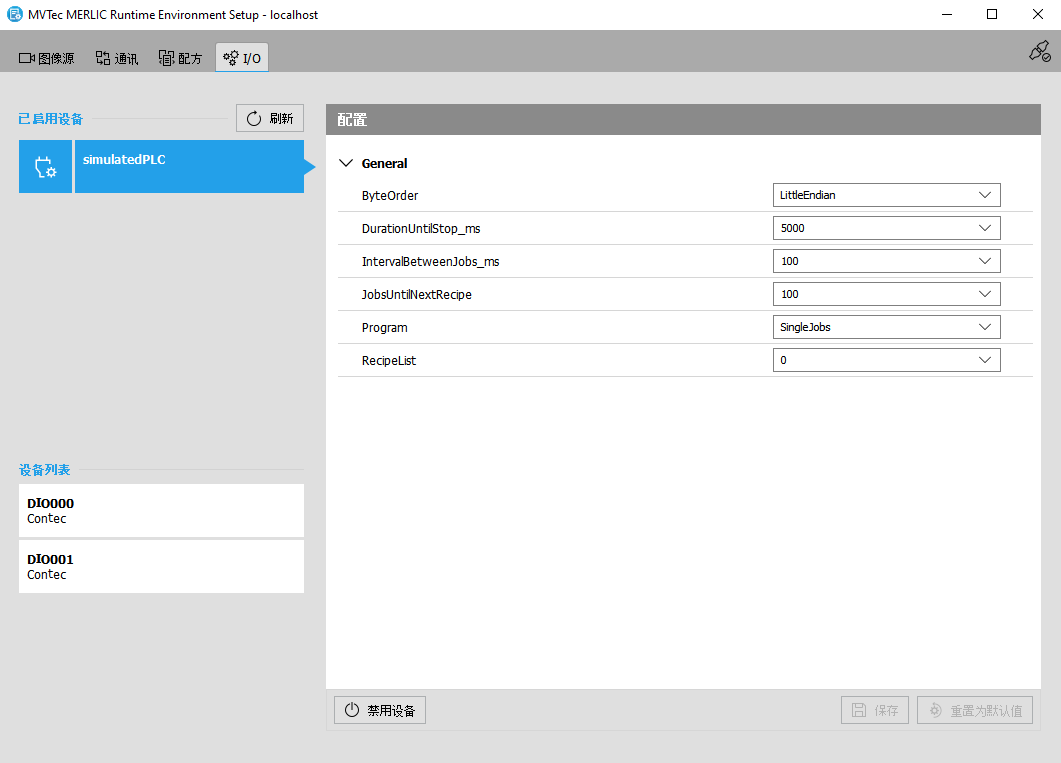This screenshot has height=763, width=1061.
Task: Click the MERLIC app icon in title bar
Action: (15, 15)
